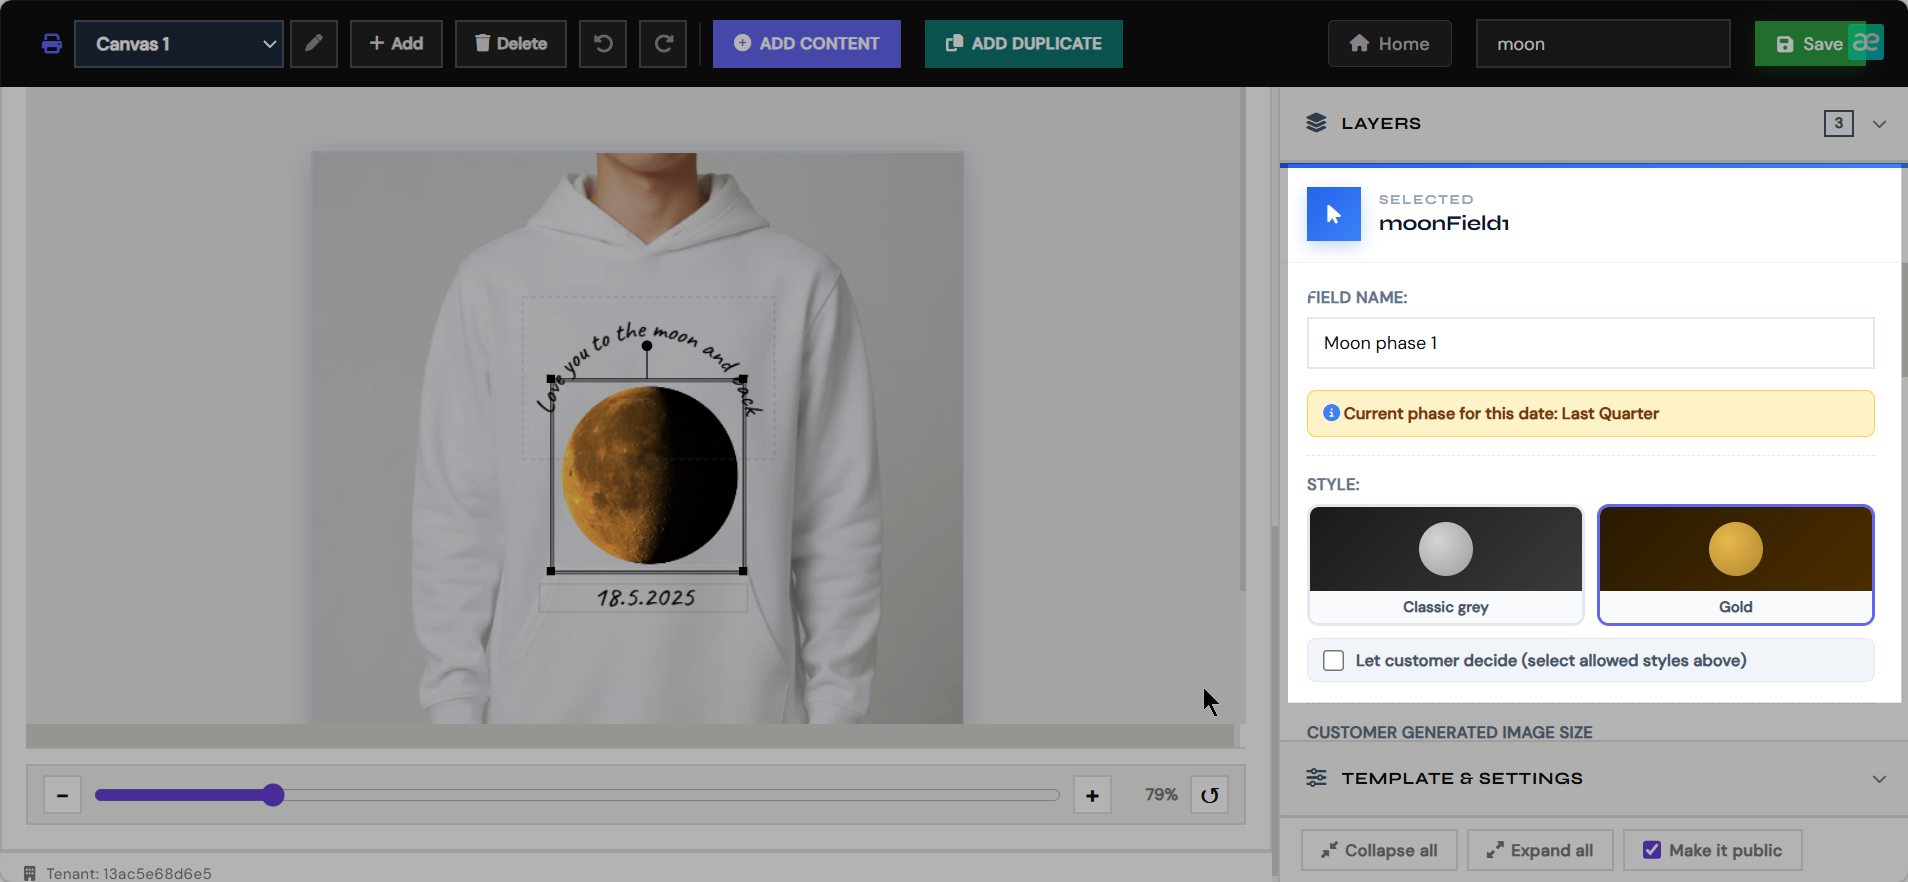The width and height of the screenshot is (1908, 882).
Task: Click the rotation handle above the moon
Action: coord(647,346)
